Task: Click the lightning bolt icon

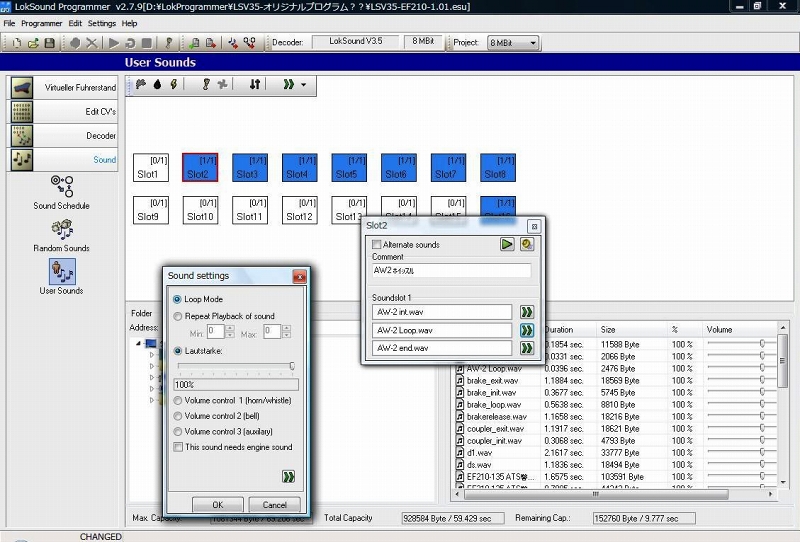Action: coord(173,84)
